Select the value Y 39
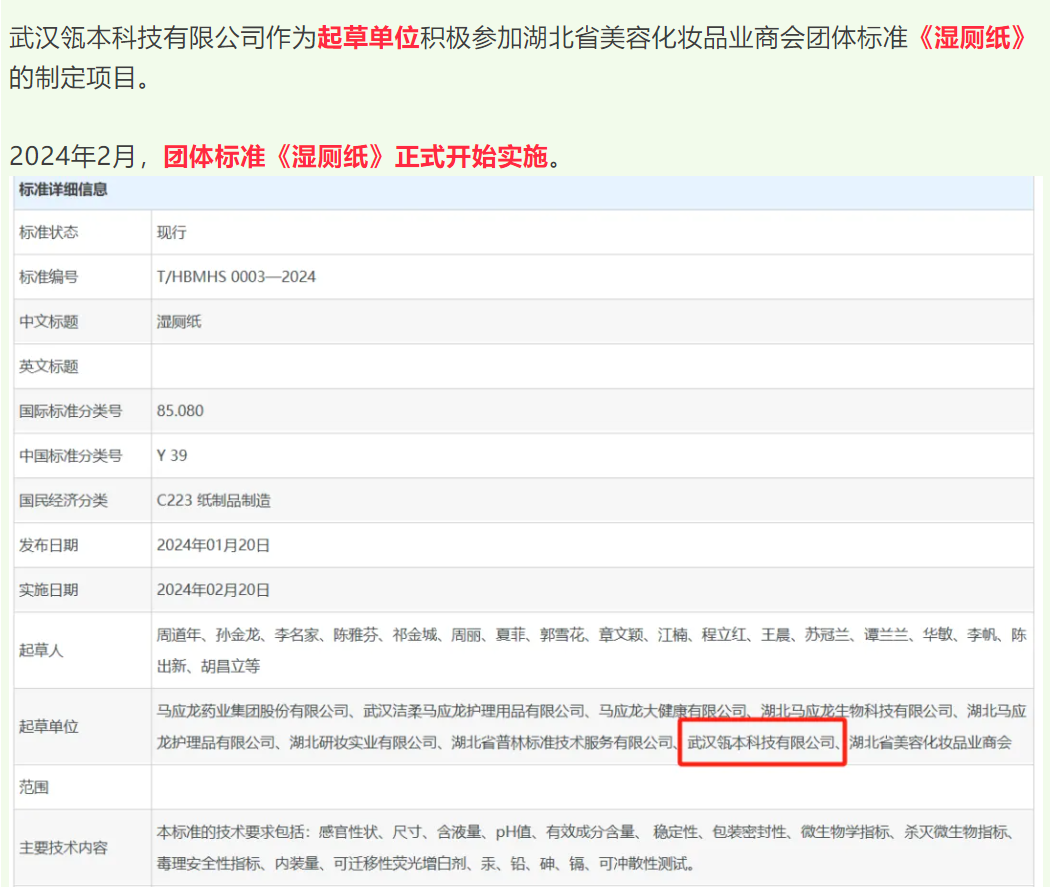This screenshot has width=1050, height=887. point(172,455)
